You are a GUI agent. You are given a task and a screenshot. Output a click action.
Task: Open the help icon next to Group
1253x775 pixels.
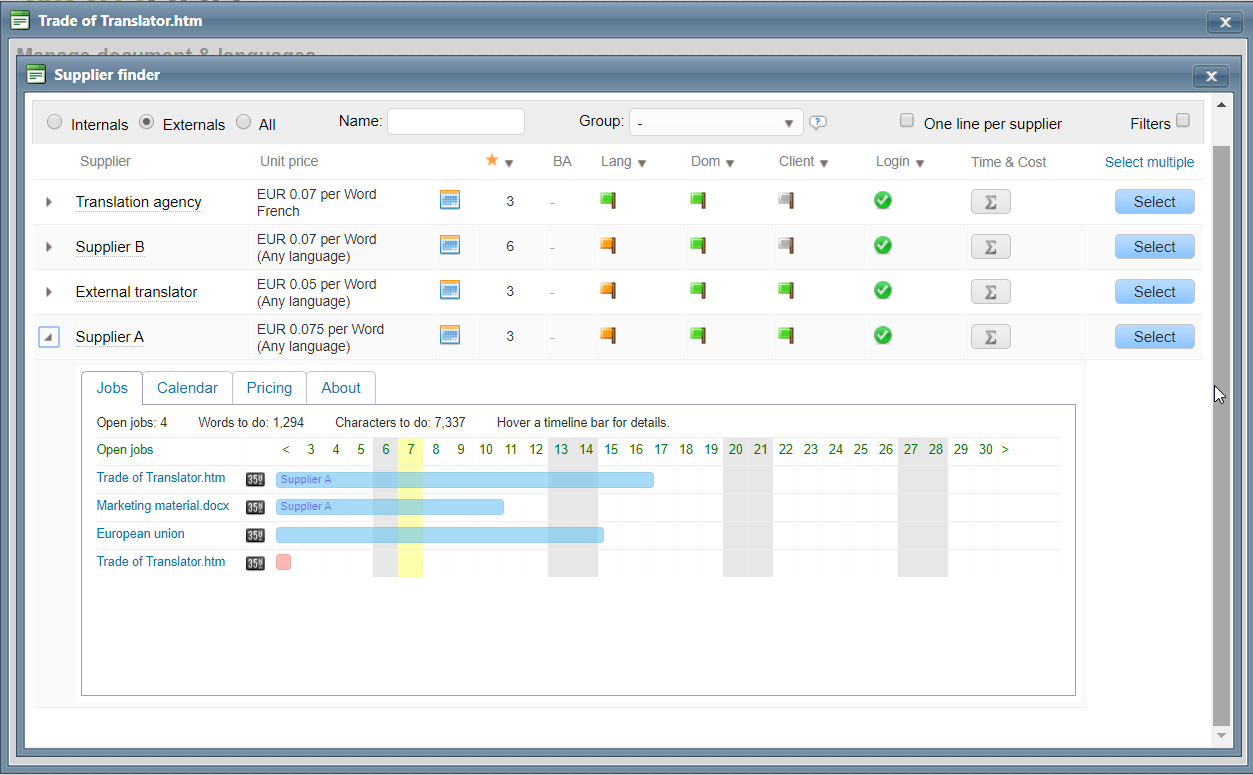pyautogui.click(x=818, y=121)
